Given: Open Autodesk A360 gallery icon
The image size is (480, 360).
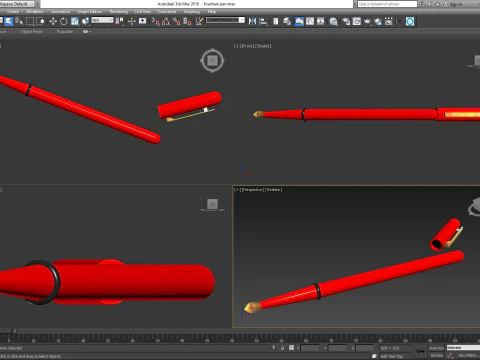Looking at the screenshot, I should [x=389, y=21].
